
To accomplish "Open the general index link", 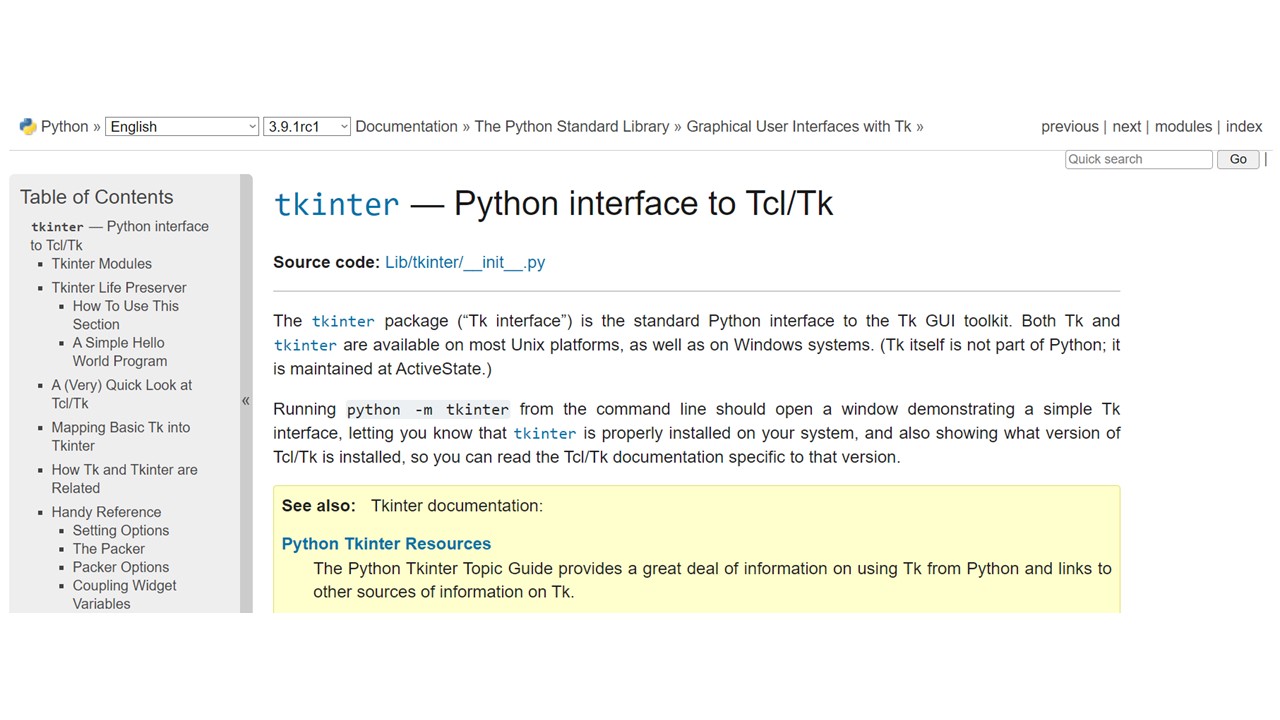I will 1244,126.
